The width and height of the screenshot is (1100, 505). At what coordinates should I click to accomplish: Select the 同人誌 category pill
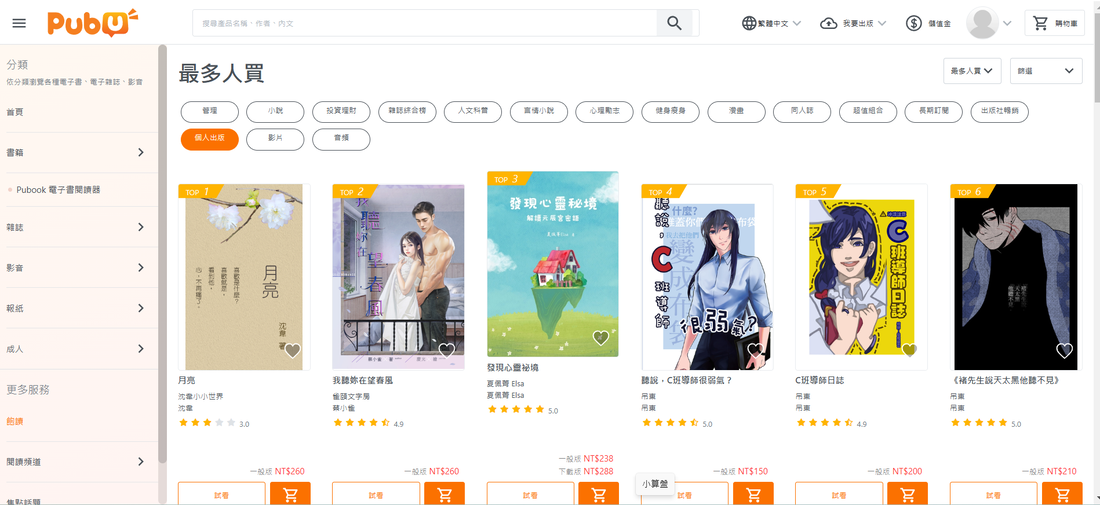click(x=802, y=112)
